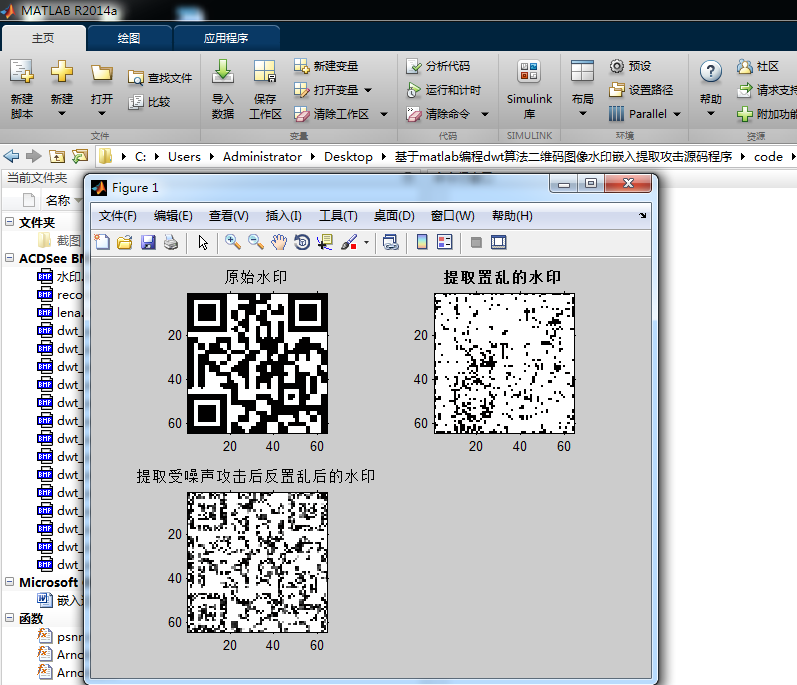Image resolution: width=797 pixels, height=685 pixels.
Task: Click Desktop in the address path
Action: [x=348, y=157]
